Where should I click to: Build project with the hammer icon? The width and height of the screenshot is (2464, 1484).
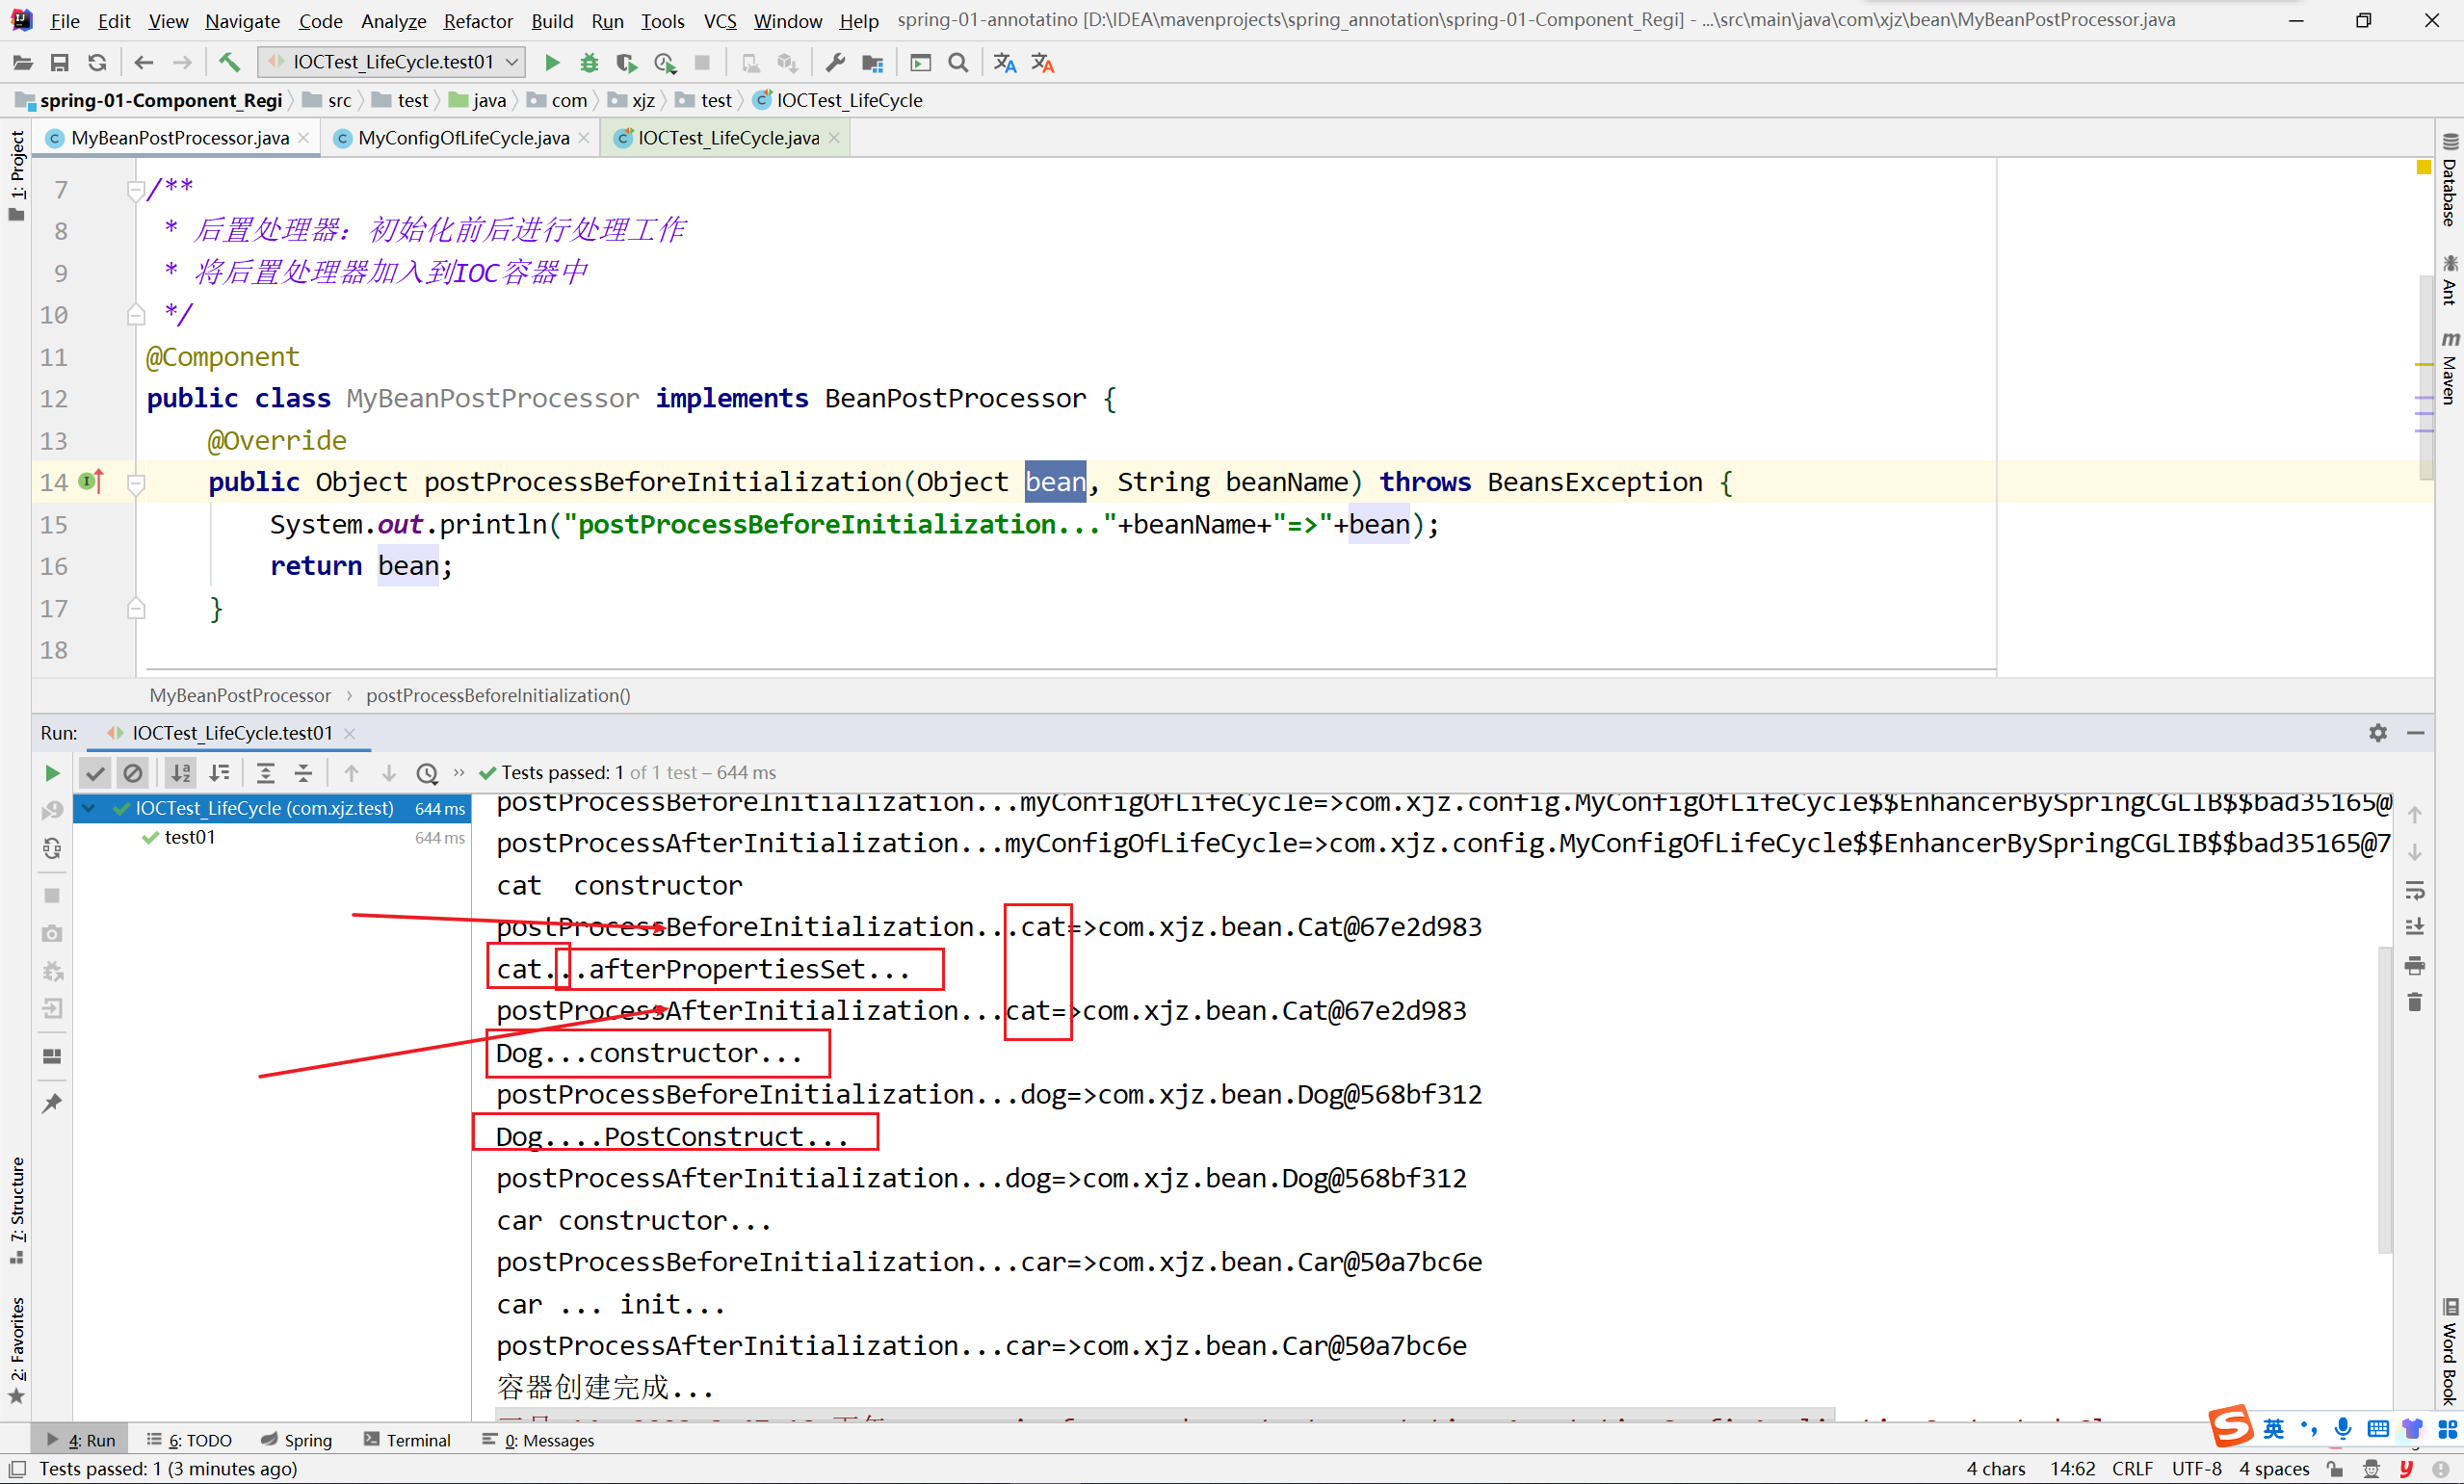[229, 63]
